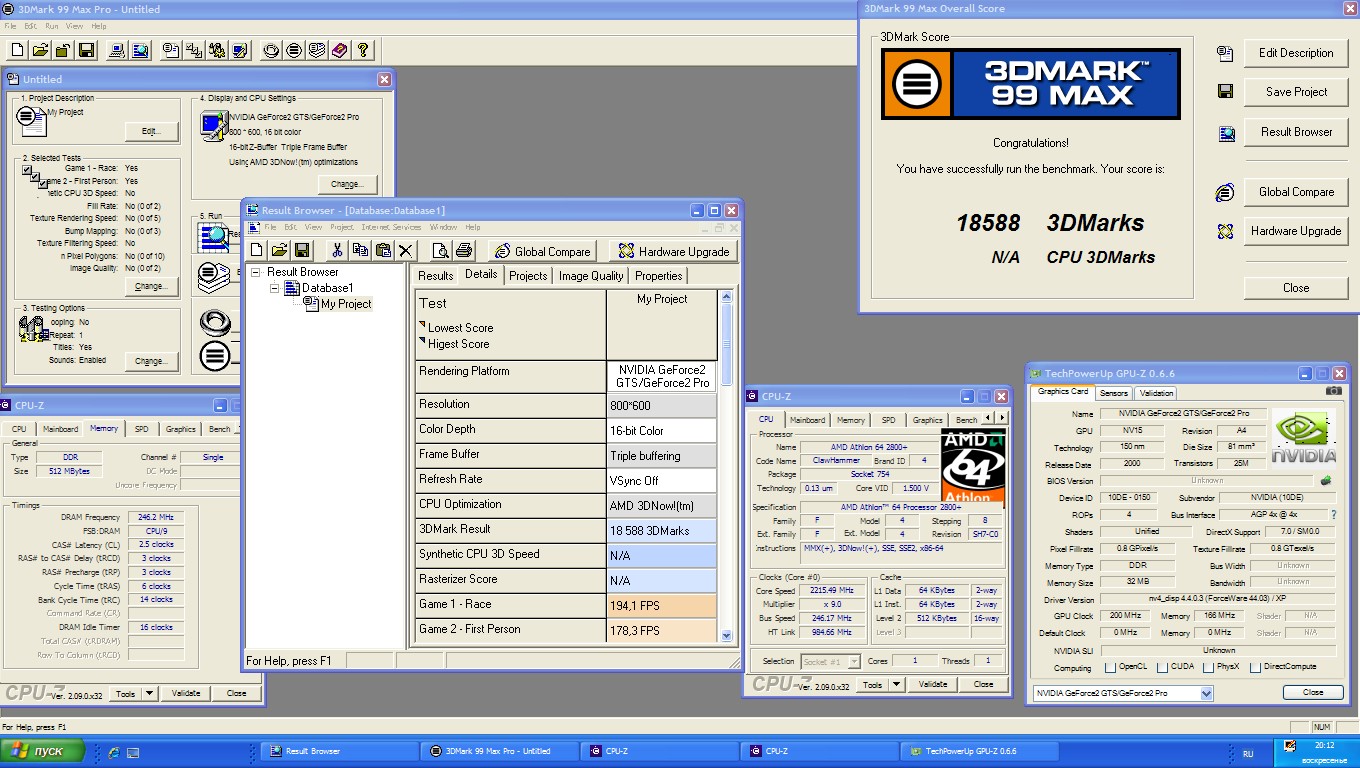Click the computer system info icon in 3DMark toolbar
The height and width of the screenshot is (768, 1360).
pyautogui.click(x=117, y=49)
